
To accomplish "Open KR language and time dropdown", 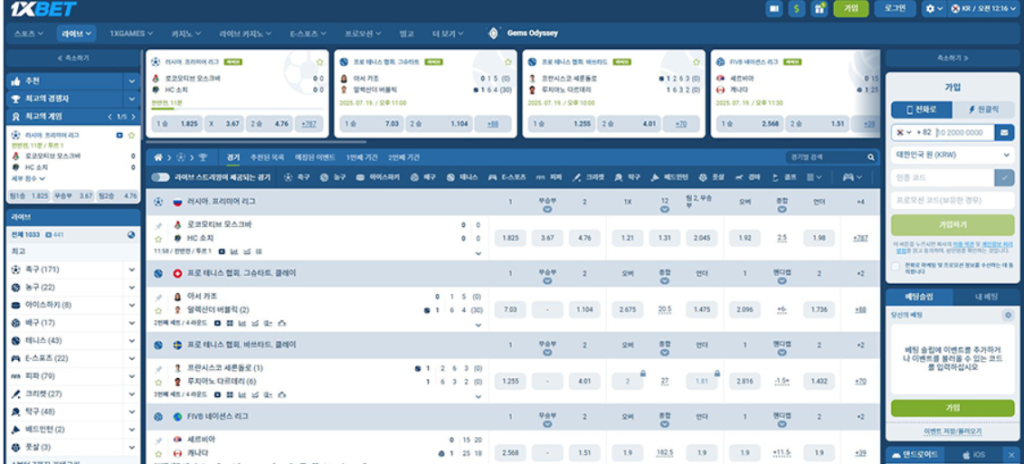I will (x=984, y=8).
